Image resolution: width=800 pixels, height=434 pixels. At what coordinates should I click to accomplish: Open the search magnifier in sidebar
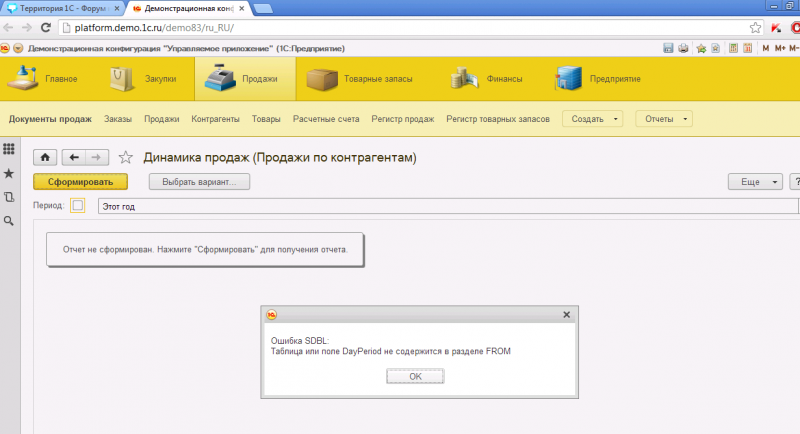tap(9, 221)
